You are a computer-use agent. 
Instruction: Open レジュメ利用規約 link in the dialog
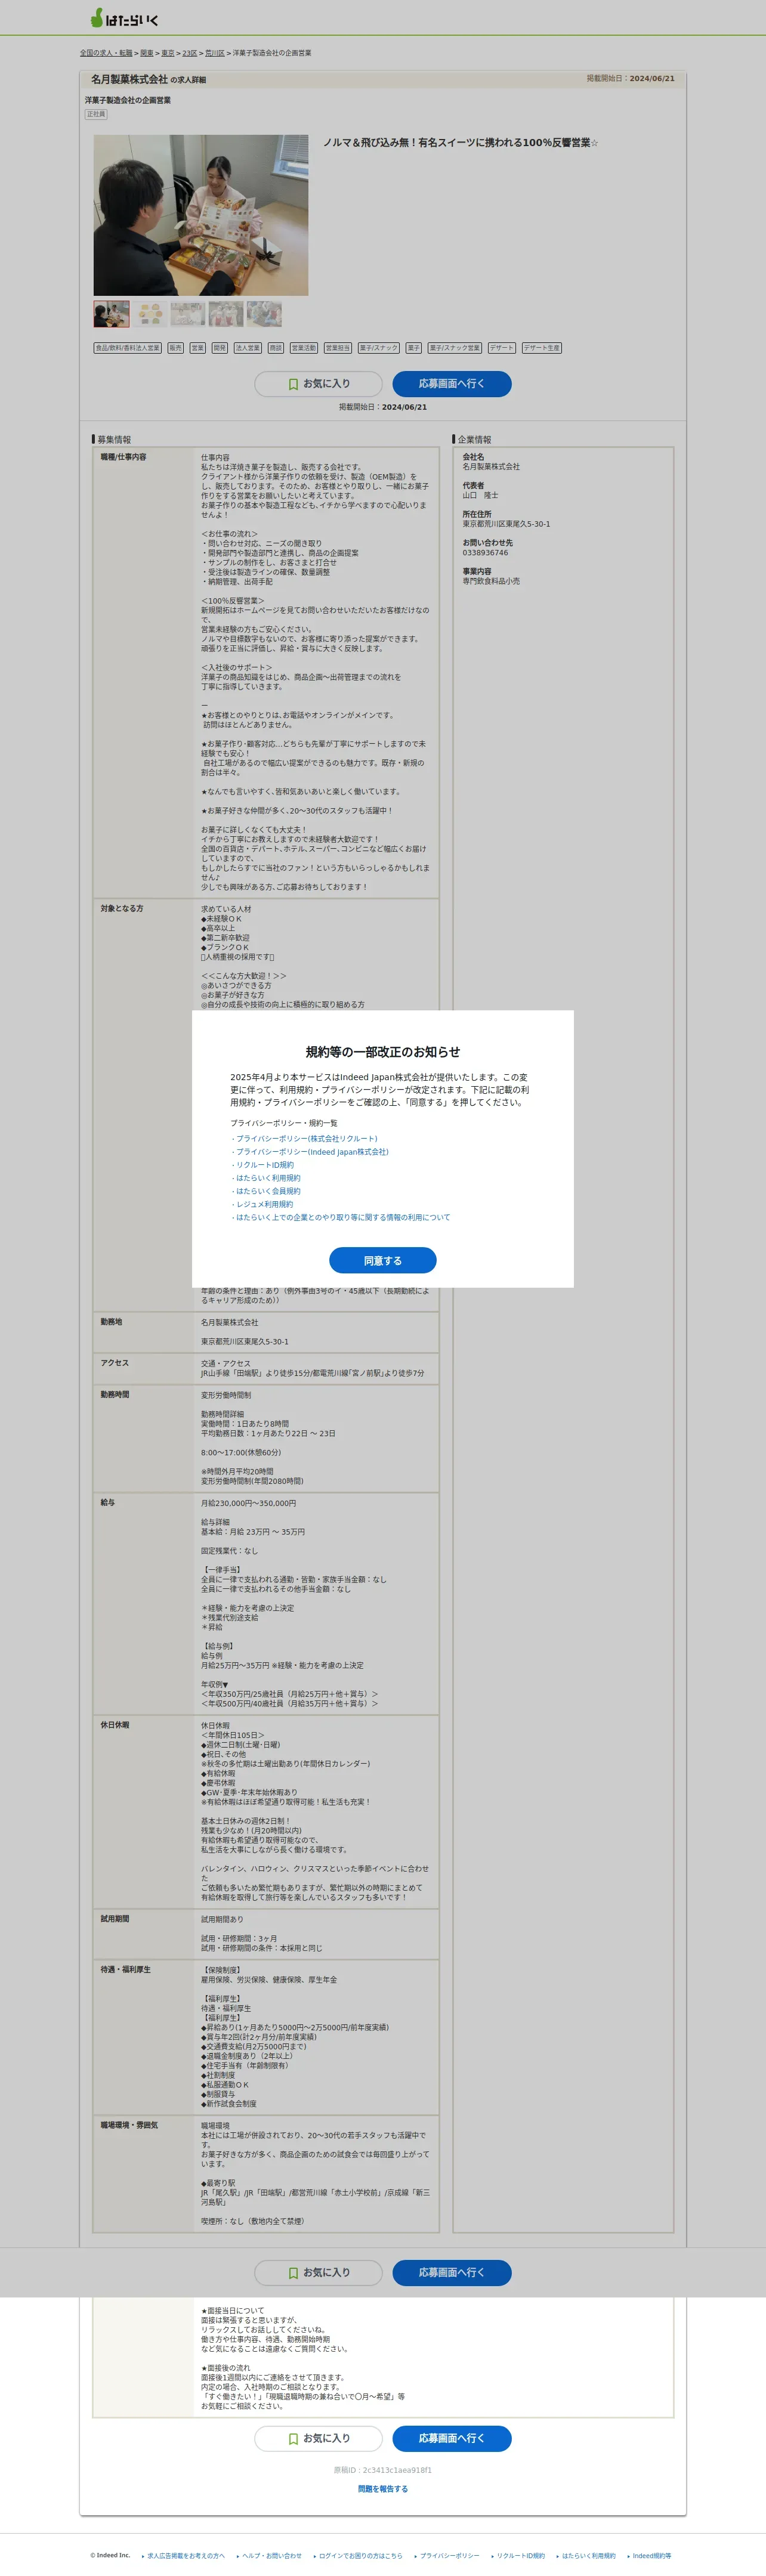click(264, 1203)
